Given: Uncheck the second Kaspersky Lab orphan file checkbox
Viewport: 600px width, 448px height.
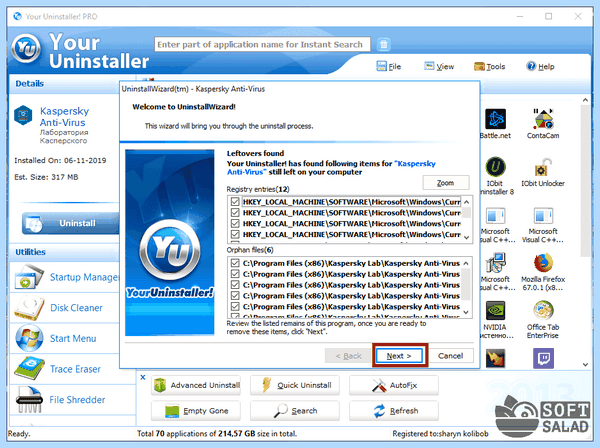Looking at the screenshot, I should 235,274.
